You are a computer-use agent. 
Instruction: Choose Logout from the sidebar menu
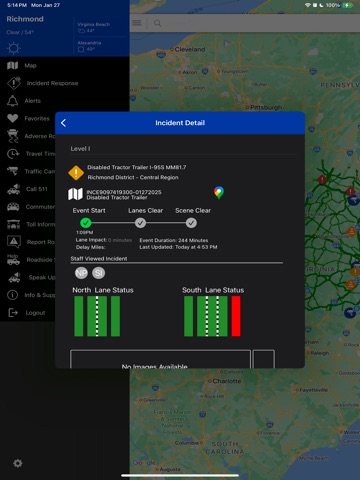(35, 313)
